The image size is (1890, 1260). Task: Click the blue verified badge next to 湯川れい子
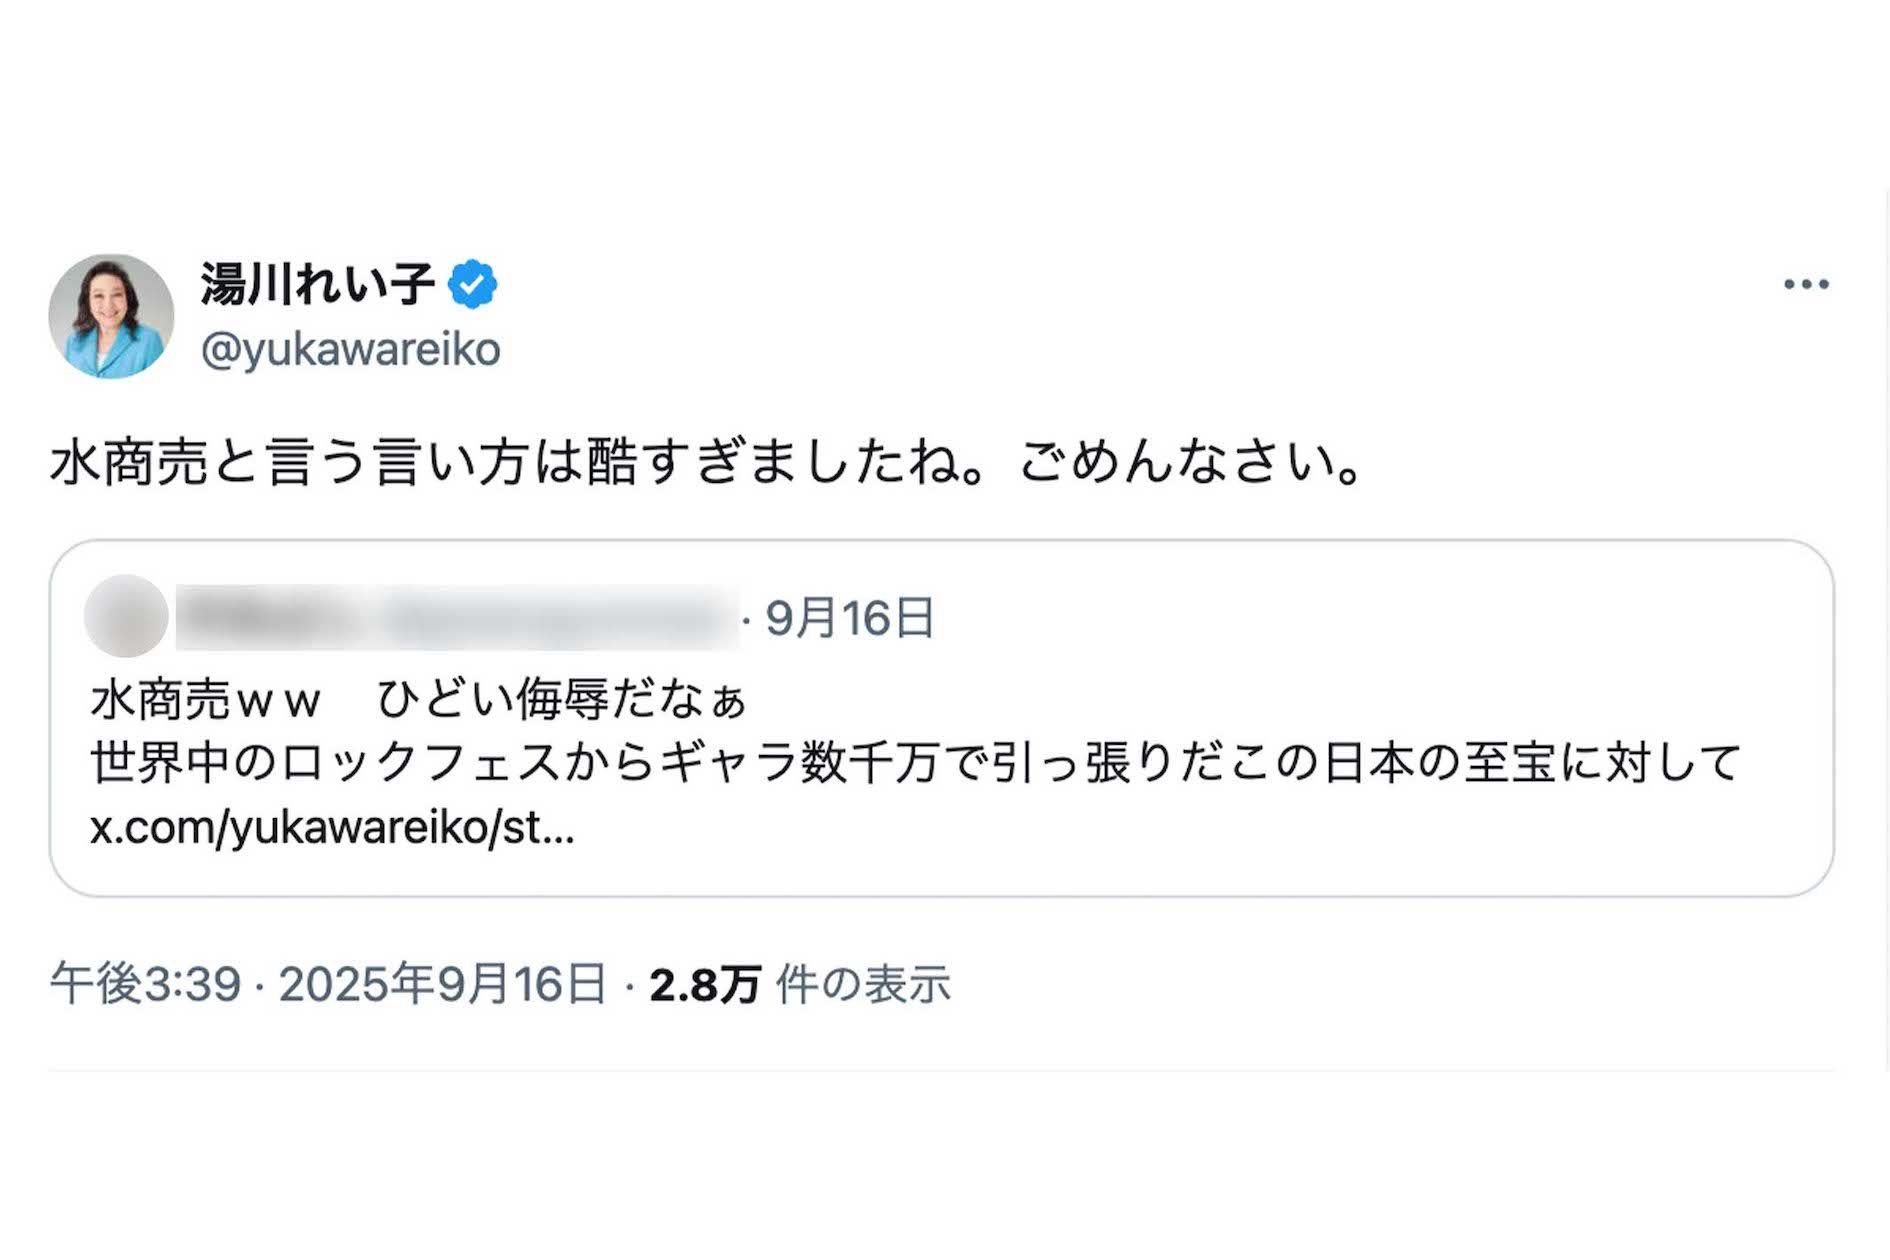471,283
